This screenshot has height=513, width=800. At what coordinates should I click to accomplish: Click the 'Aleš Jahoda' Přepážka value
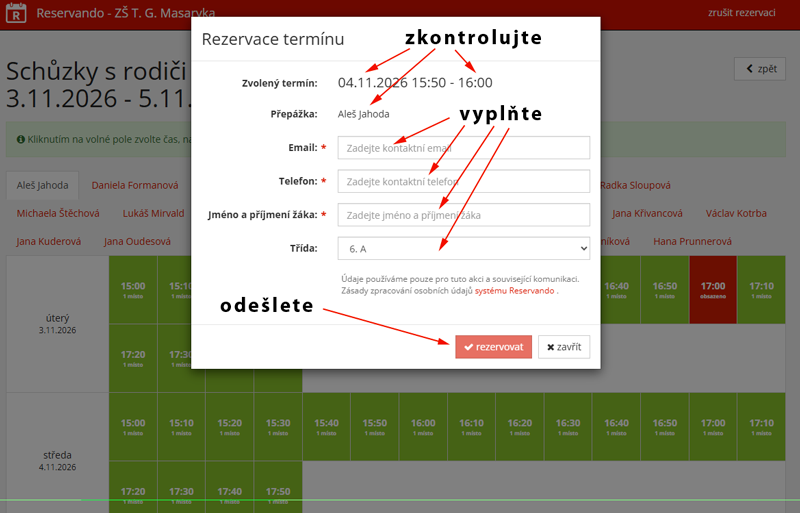tap(363, 114)
